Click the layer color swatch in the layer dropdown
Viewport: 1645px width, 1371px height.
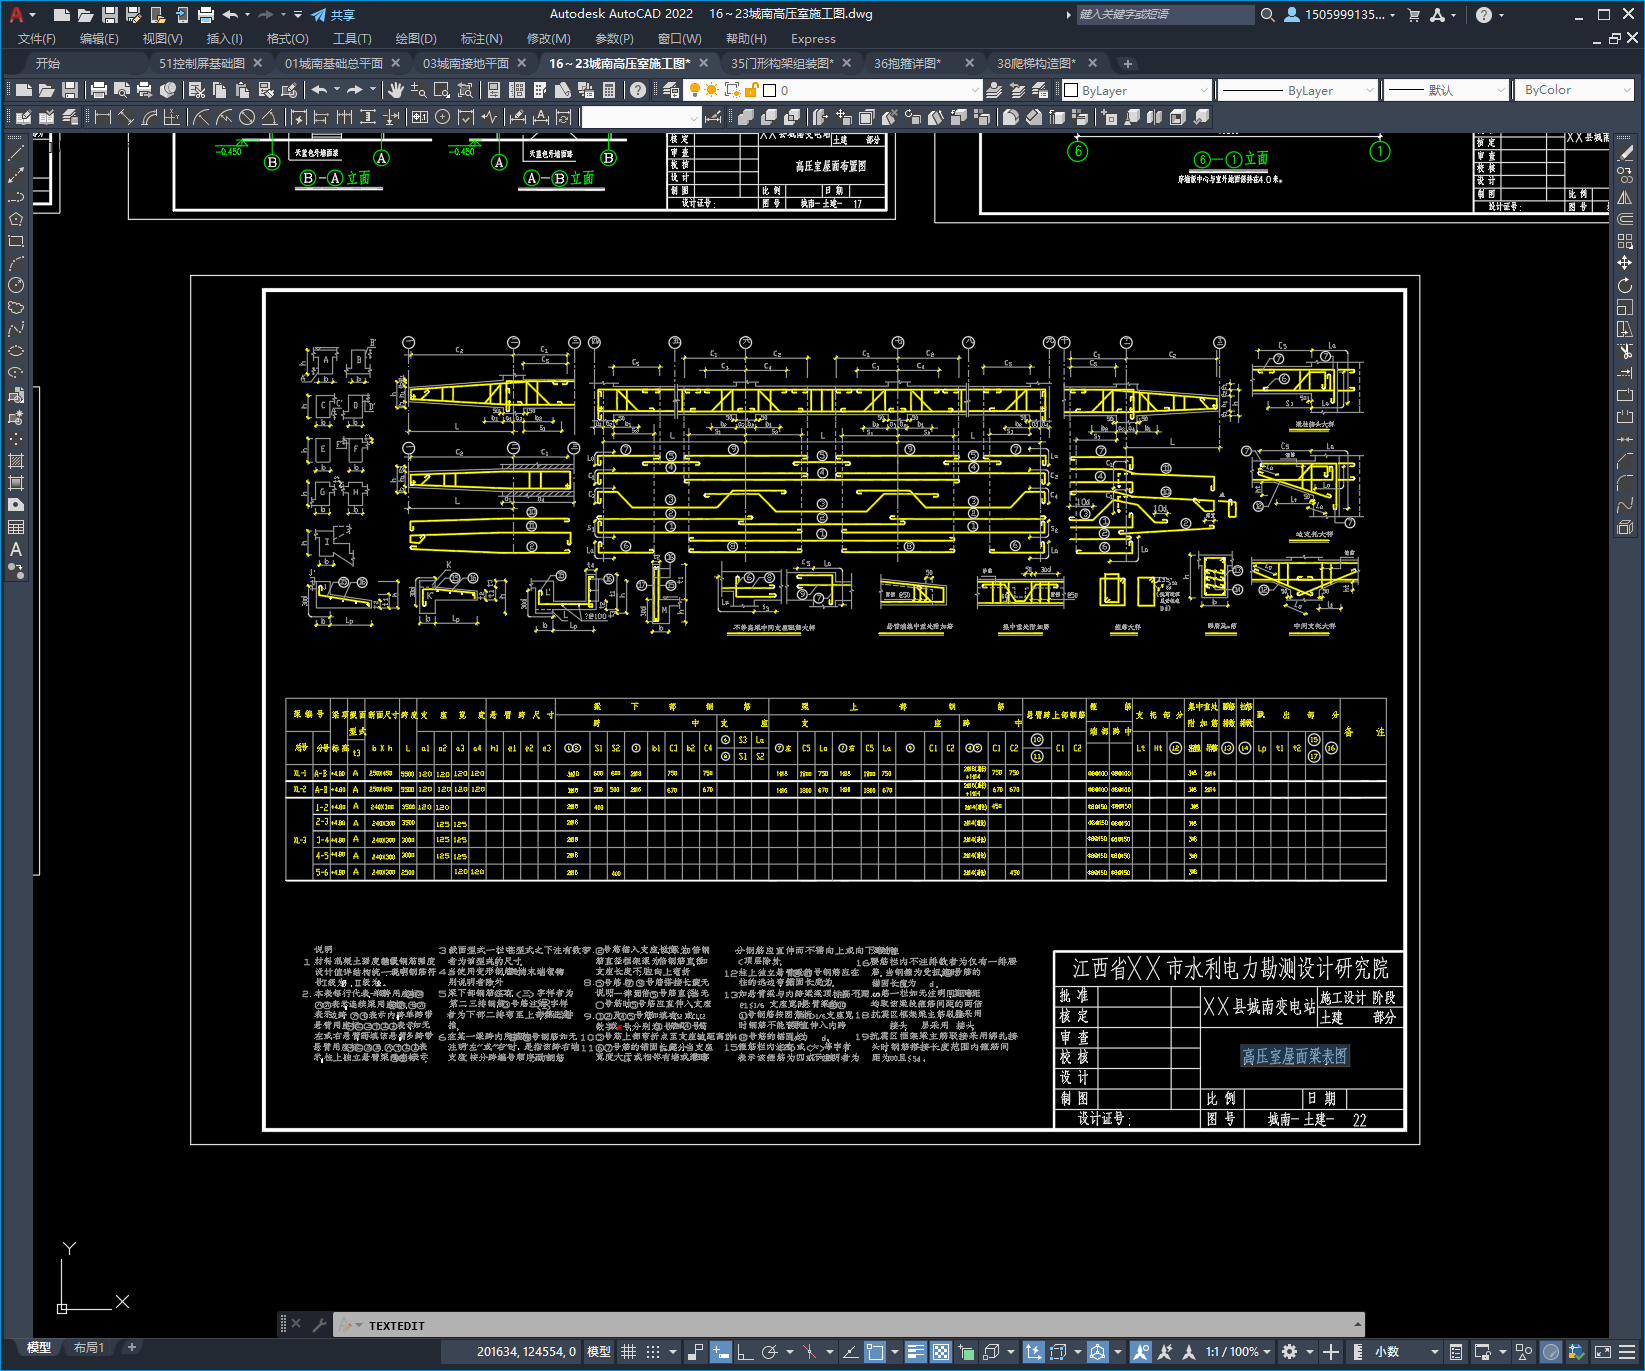(x=769, y=90)
